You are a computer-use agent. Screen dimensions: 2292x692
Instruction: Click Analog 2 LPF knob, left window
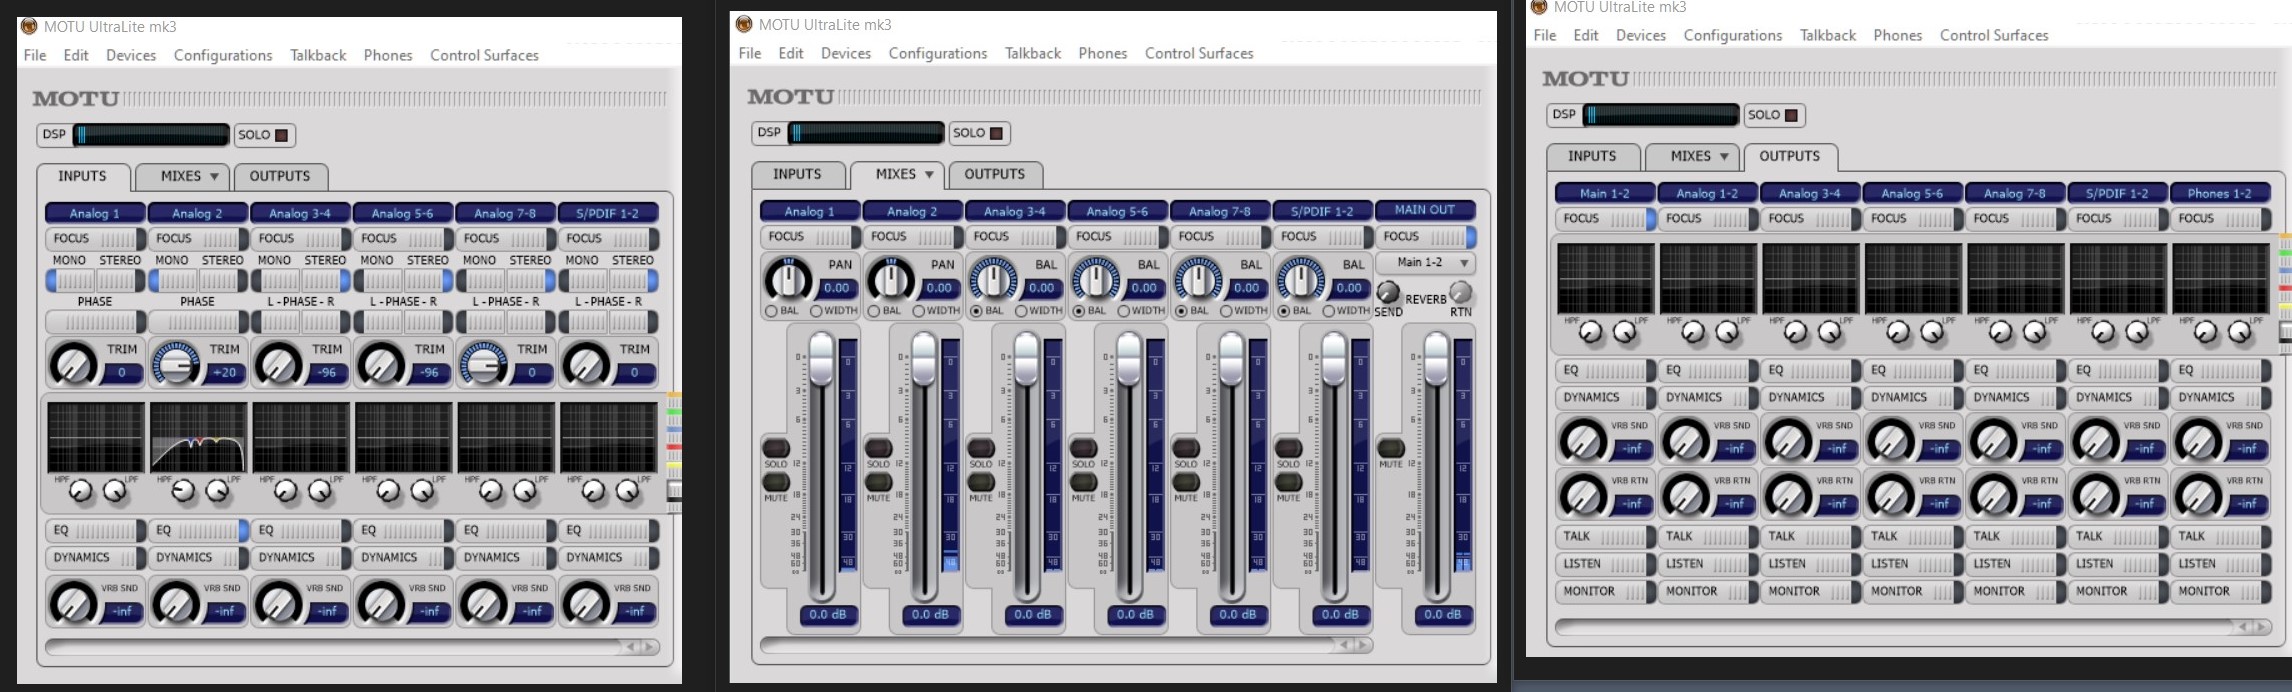pyautogui.click(x=217, y=491)
